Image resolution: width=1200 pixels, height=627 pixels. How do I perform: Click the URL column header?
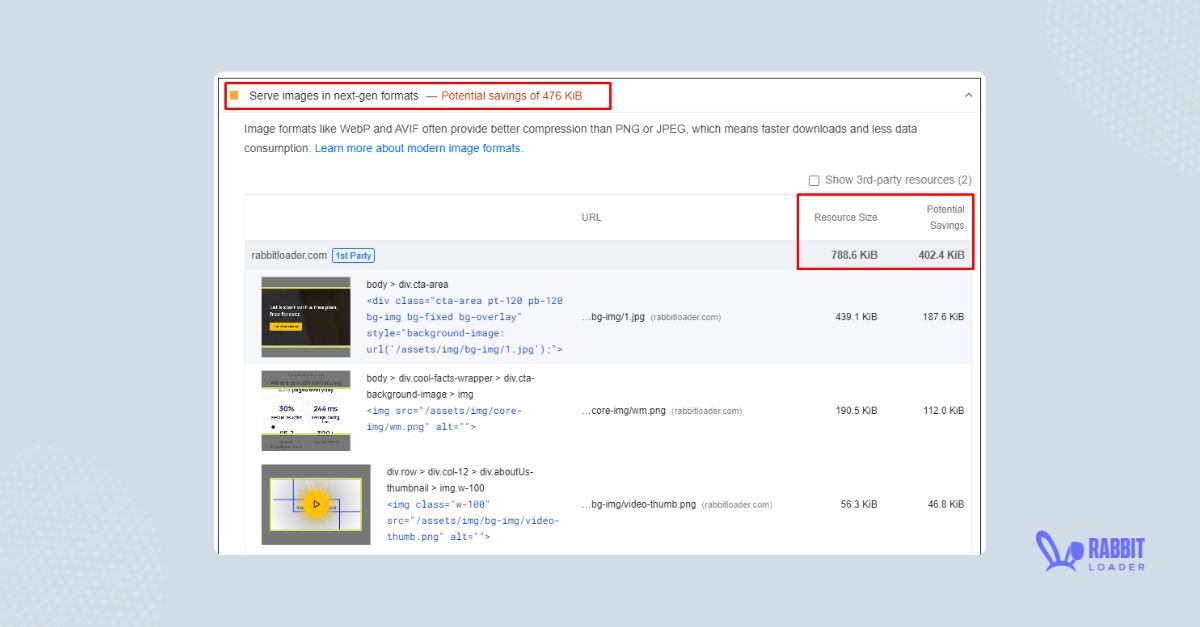pyautogui.click(x=591, y=217)
